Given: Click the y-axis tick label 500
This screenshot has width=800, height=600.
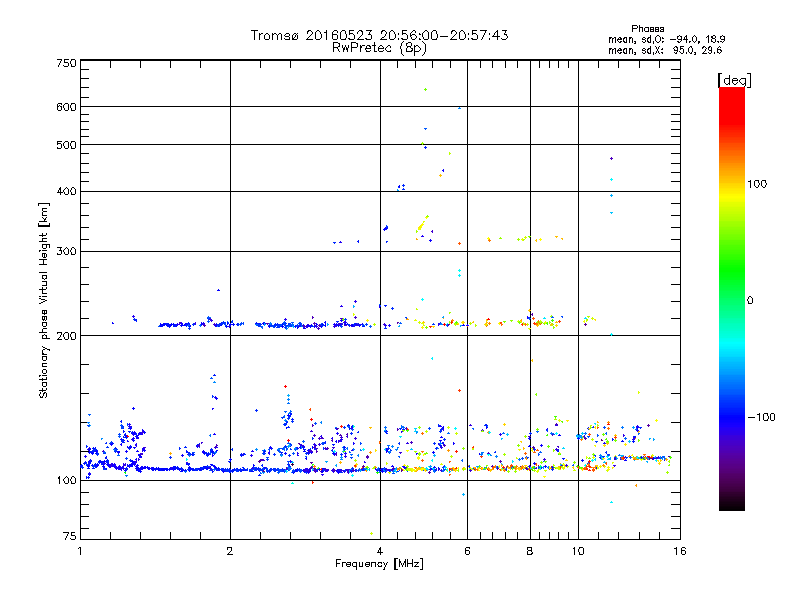Looking at the screenshot, I should (x=66, y=145).
